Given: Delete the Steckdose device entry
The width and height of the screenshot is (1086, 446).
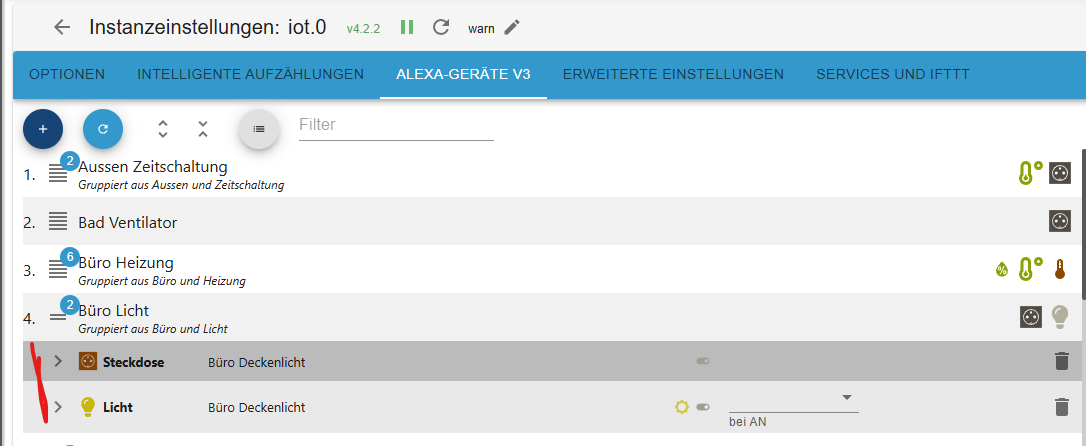Looking at the screenshot, I should (x=1061, y=361).
